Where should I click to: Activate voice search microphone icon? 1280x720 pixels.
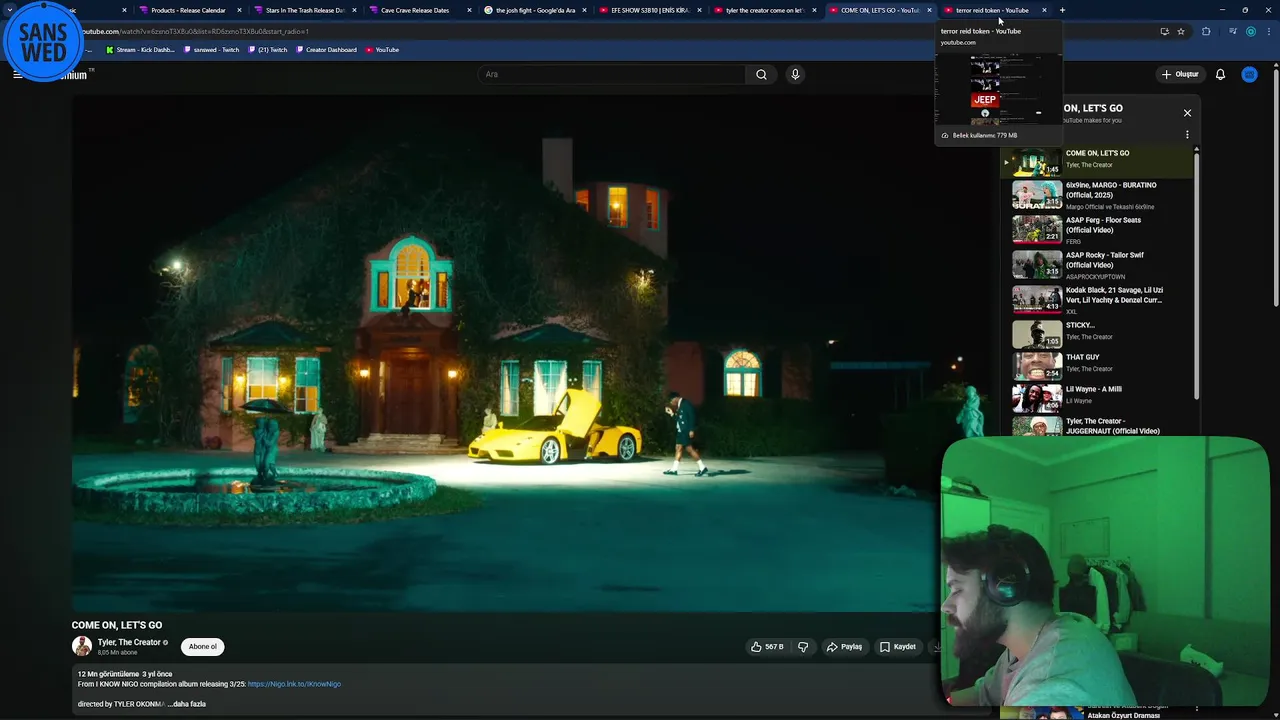[795, 74]
